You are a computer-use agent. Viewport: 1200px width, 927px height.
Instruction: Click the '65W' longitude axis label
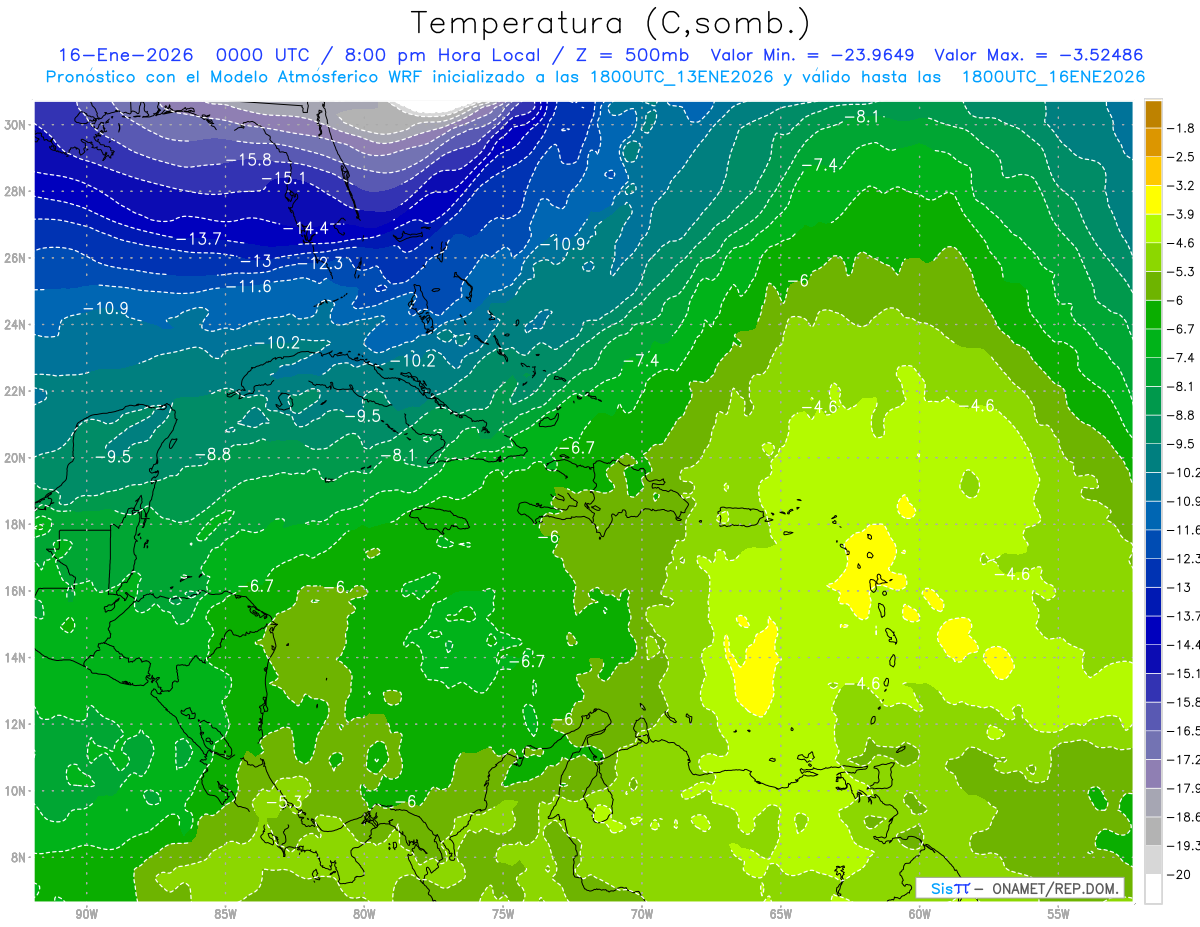click(x=781, y=914)
